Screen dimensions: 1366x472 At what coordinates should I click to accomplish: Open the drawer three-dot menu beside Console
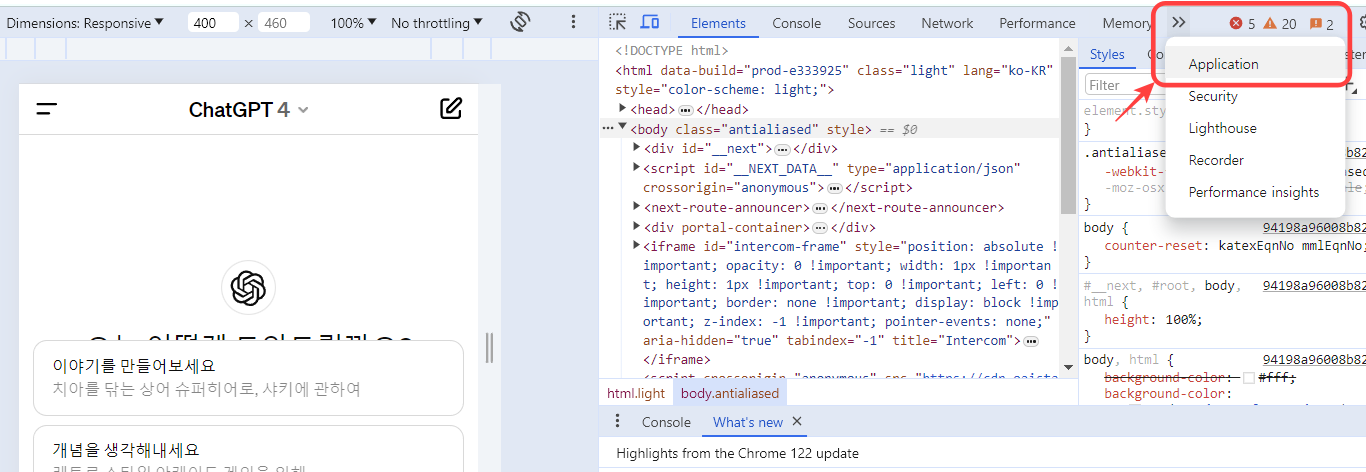click(617, 422)
